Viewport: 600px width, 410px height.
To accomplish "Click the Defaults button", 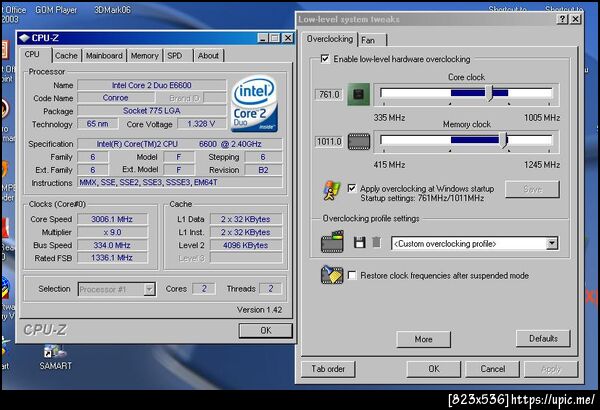I will [x=543, y=338].
